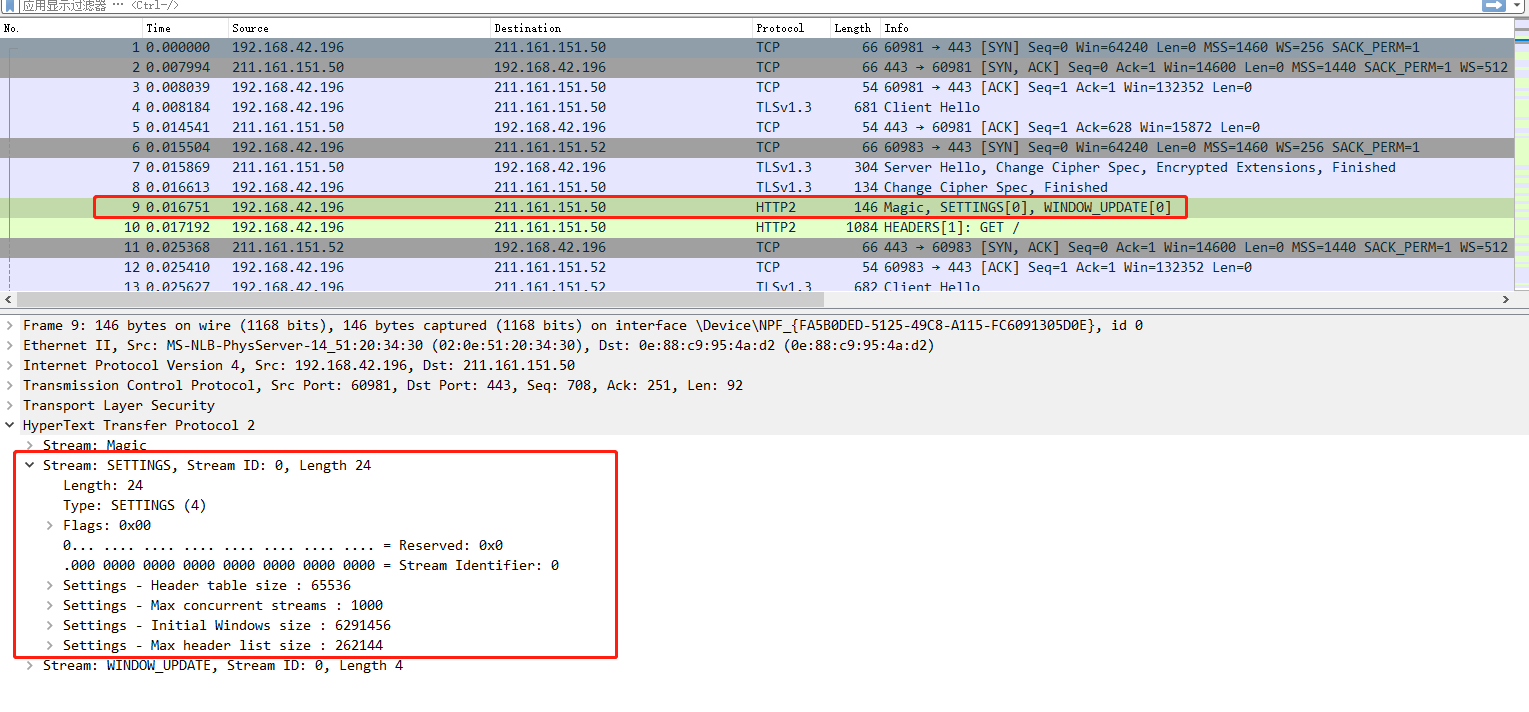The height and width of the screenshot is (712, 1529).
Task: Expand the Frame 9 details node
Action: [x=8, y=325]
